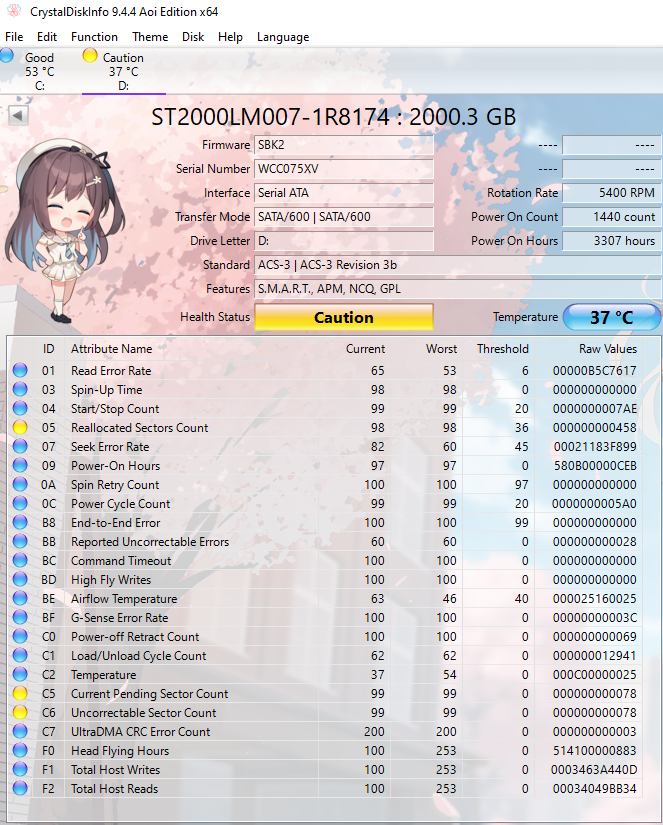Click raw value 00000000458 in Reallocated row

(595, 427)
